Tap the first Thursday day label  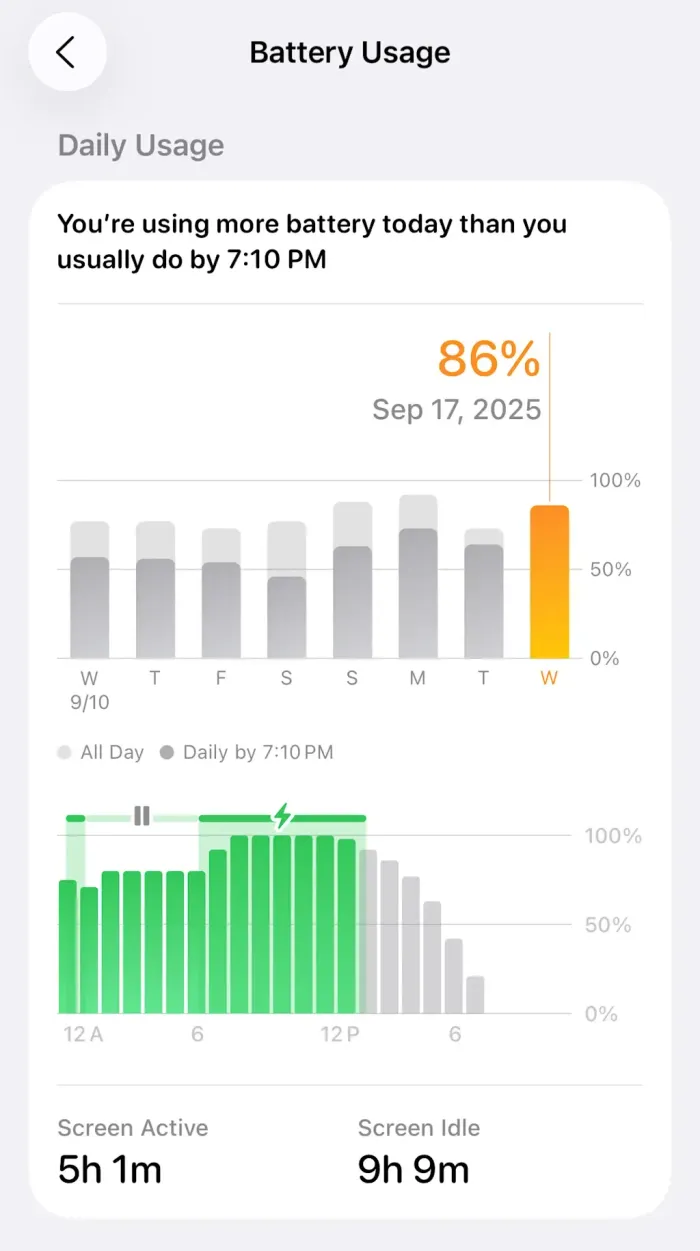click(x=155, y=679)
